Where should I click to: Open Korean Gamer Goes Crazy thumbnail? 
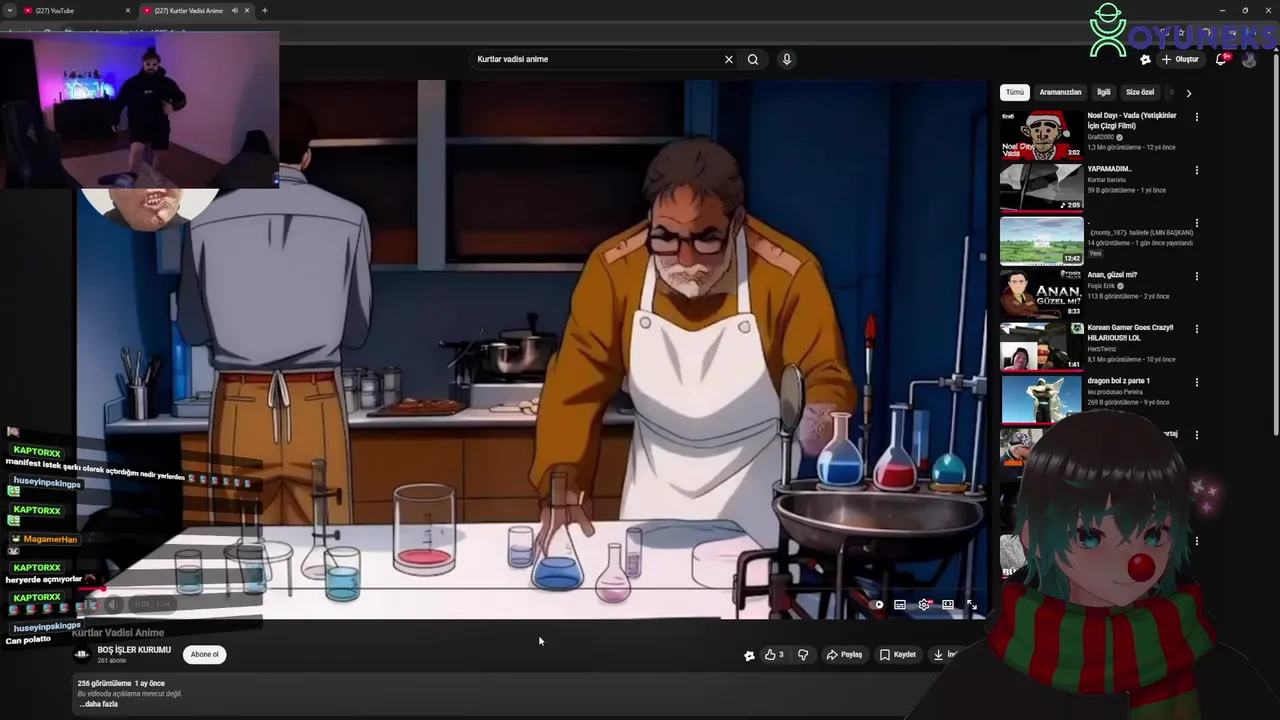pos(1041,347)
